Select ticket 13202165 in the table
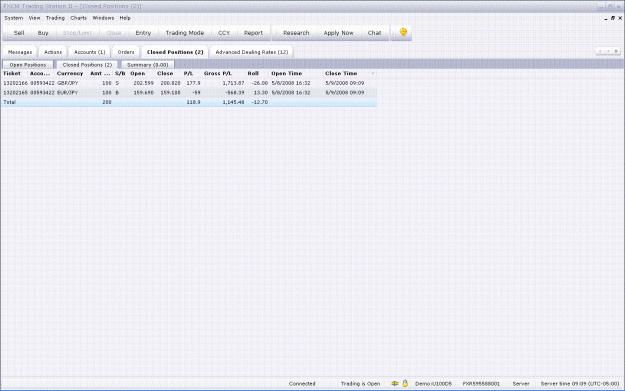Image resolution: width=625 pixels, height=391 pixels. pos(16,92)
